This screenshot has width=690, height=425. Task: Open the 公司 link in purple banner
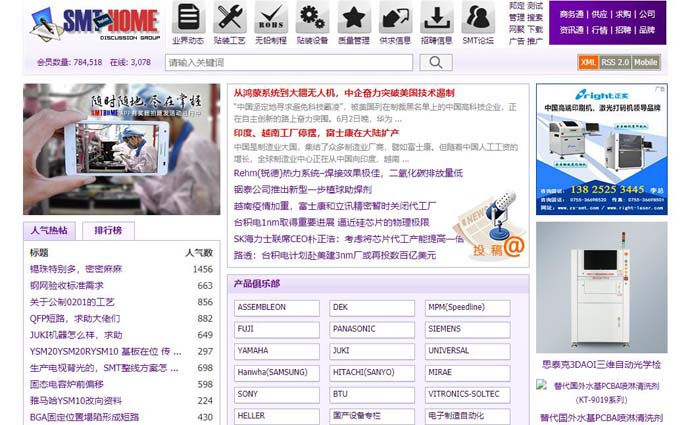[647, 15]
